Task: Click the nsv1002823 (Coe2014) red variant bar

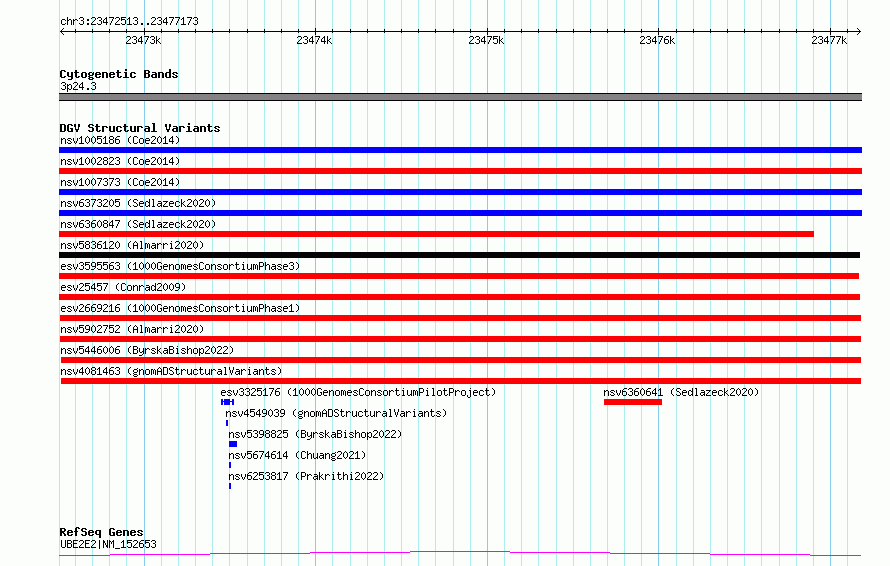Action: click(460, 171)
